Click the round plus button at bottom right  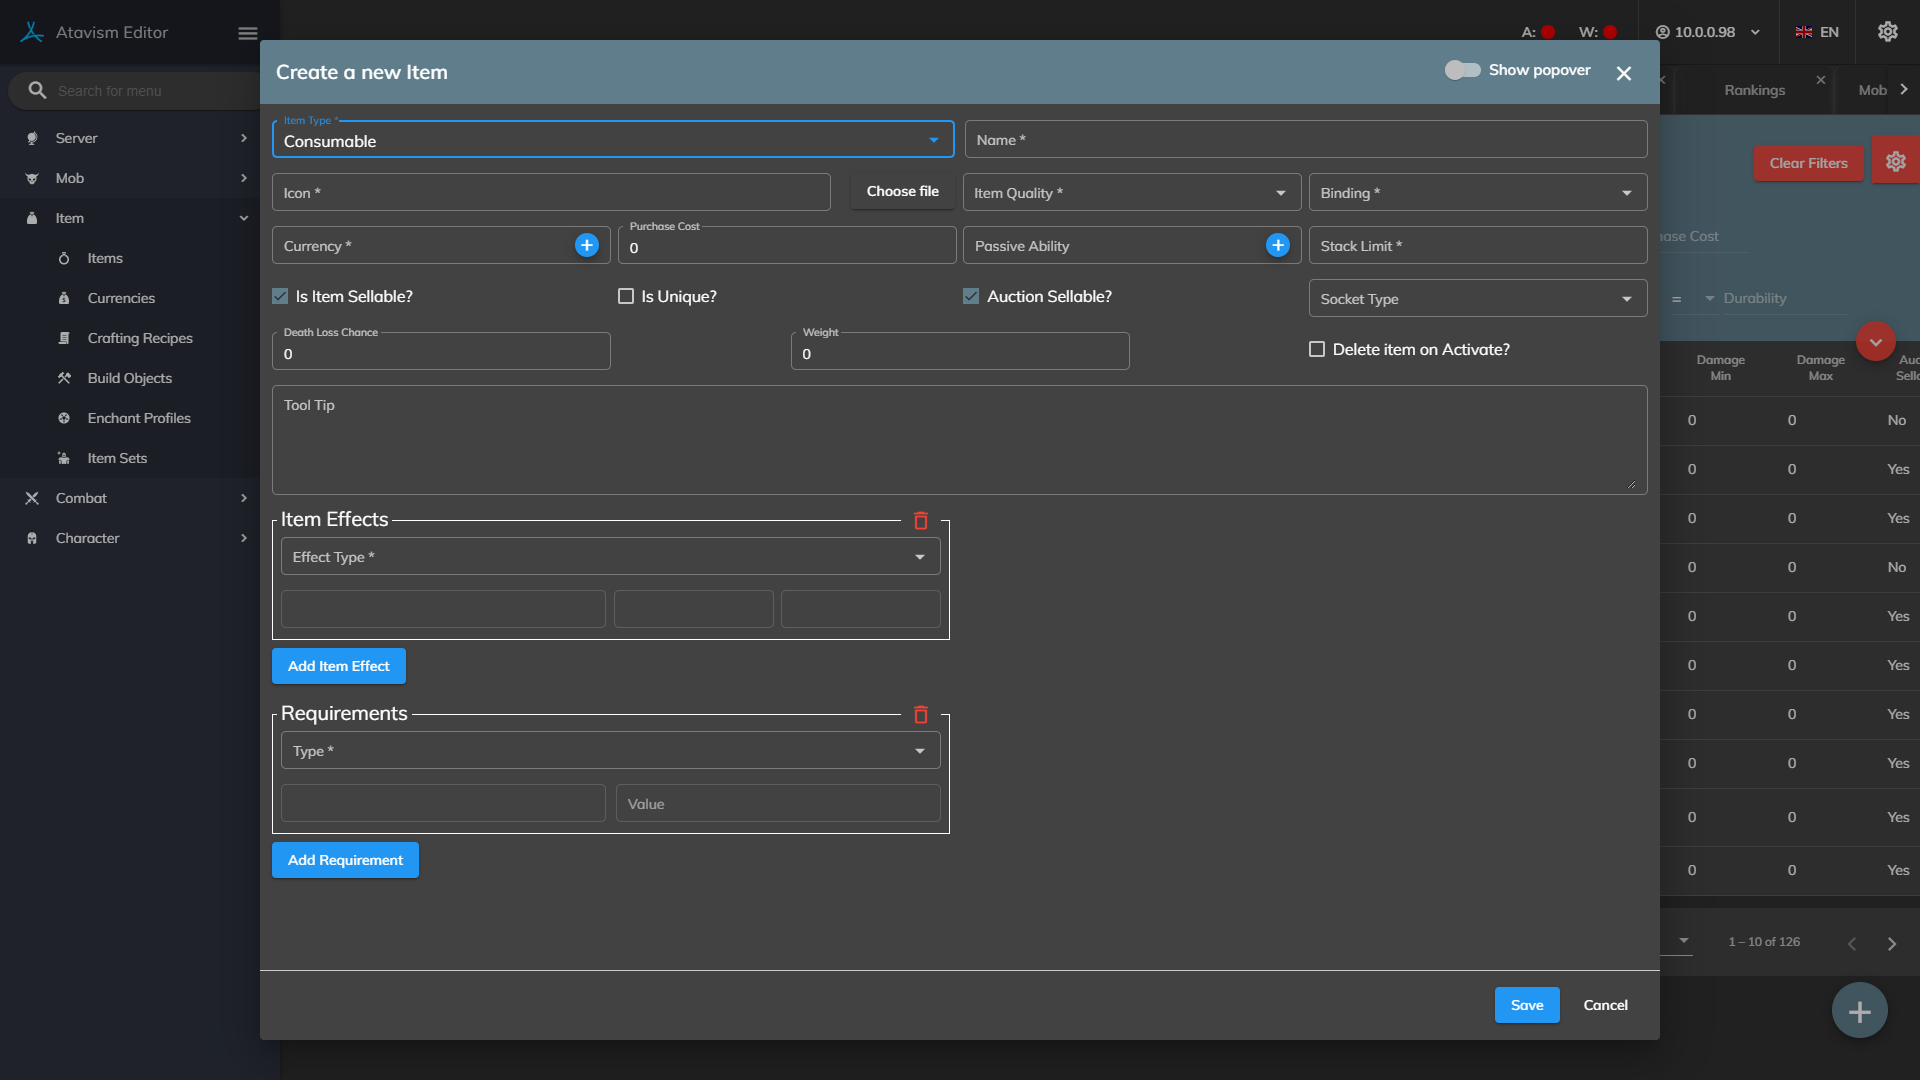1859,1011
